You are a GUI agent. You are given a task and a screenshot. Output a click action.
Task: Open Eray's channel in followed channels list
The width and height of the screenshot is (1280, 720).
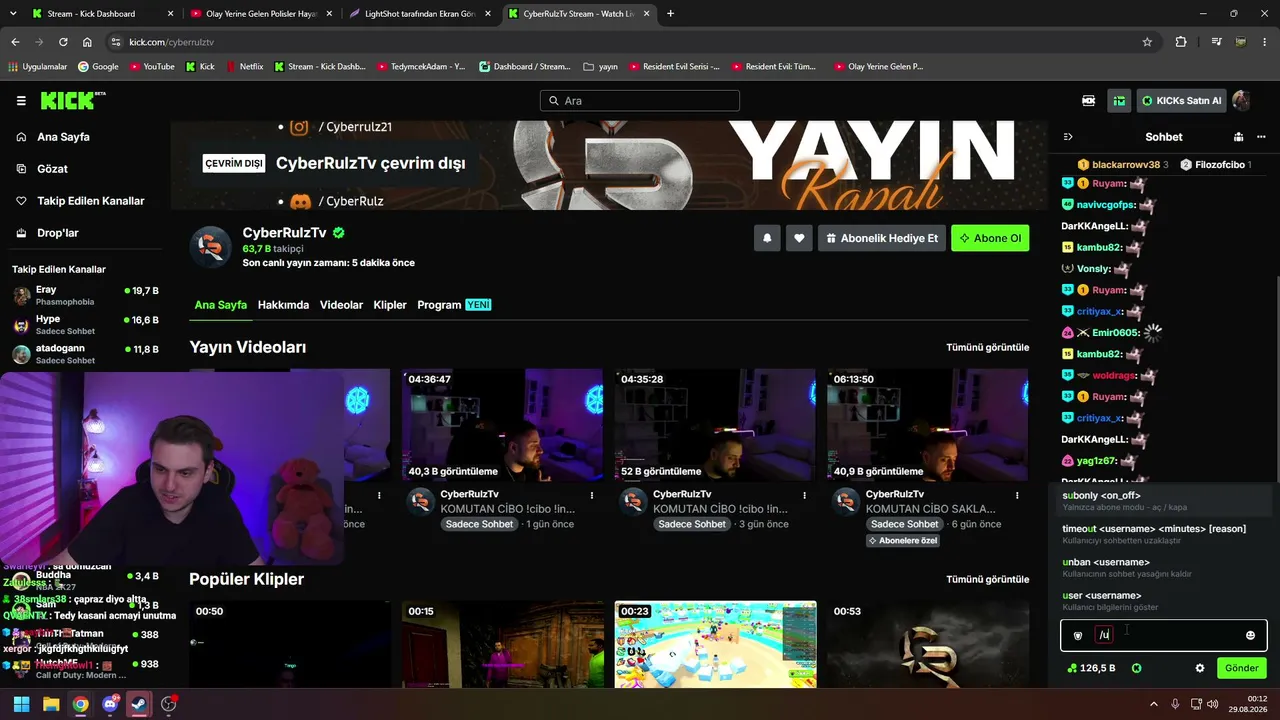(x=85, y=295)
